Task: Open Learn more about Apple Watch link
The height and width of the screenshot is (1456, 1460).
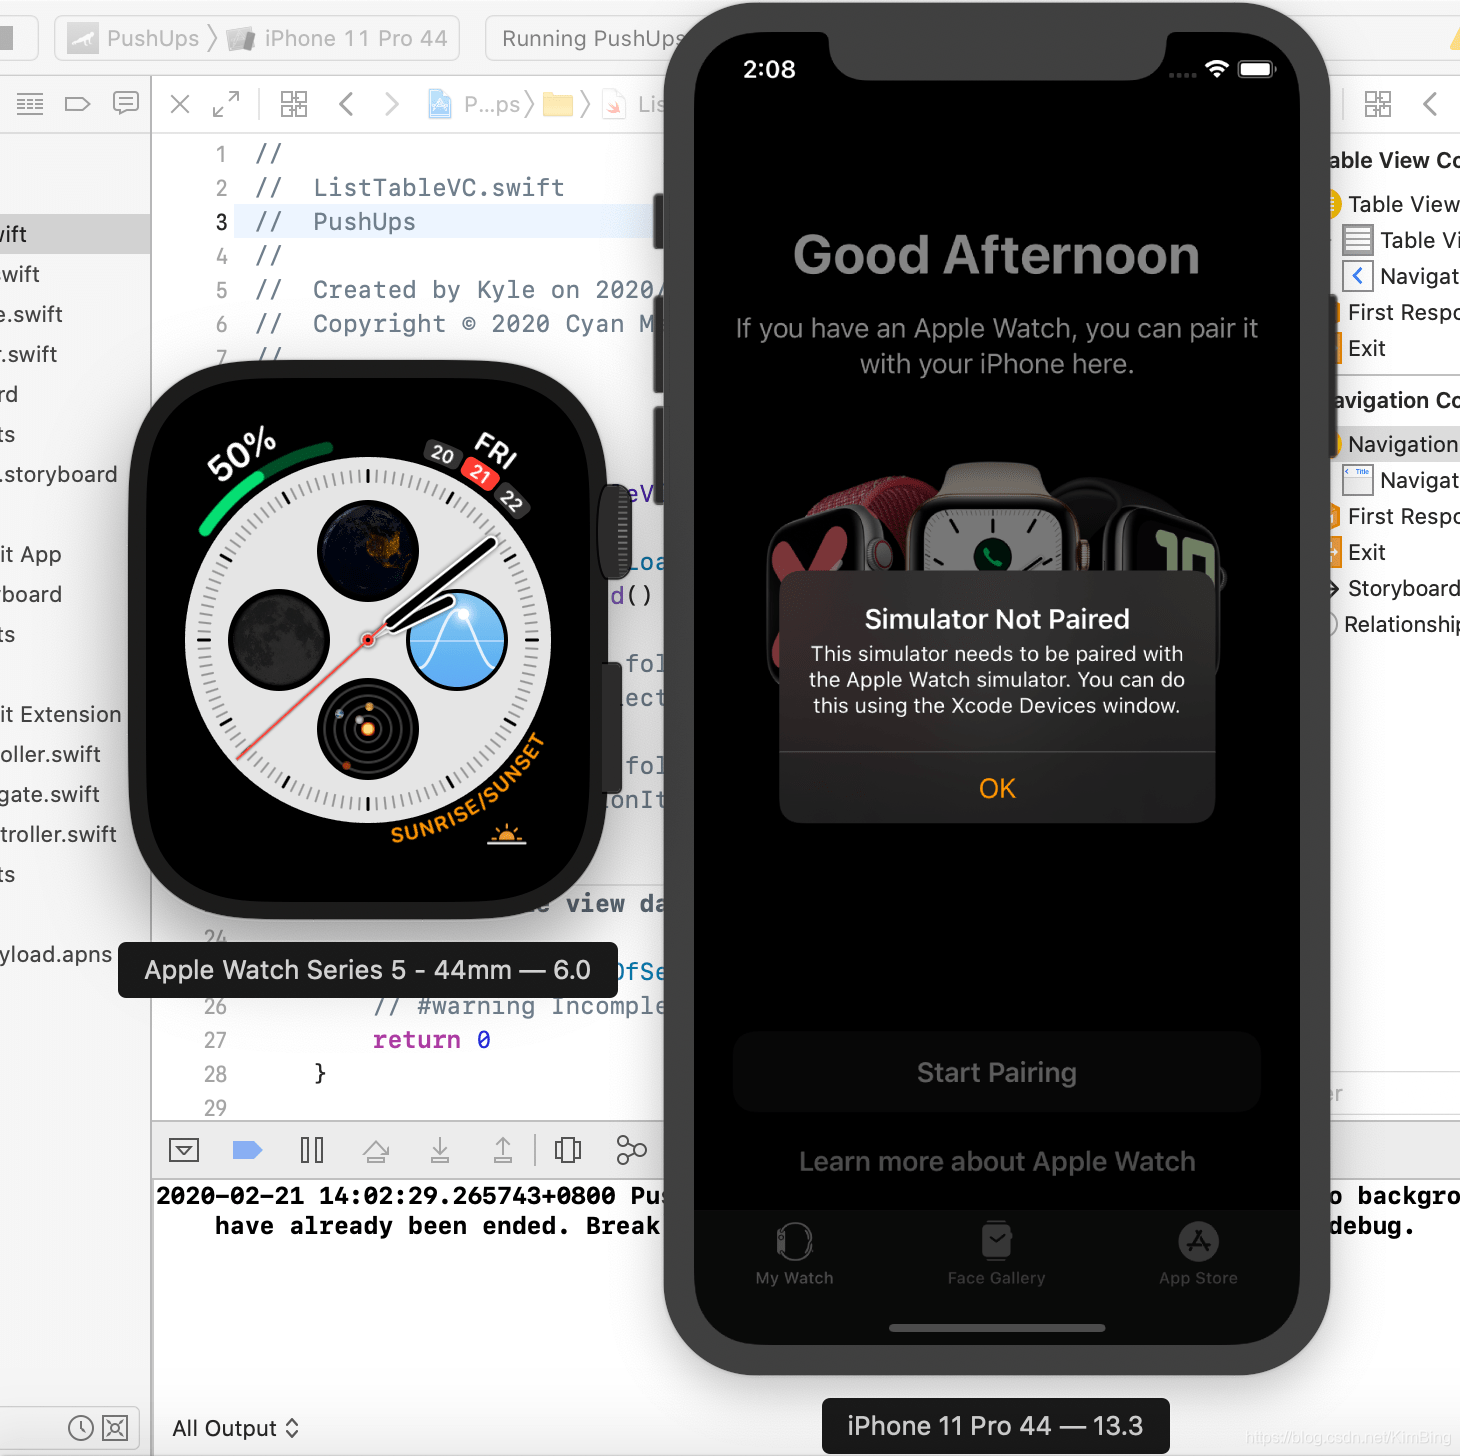Action: point(997,1161)
